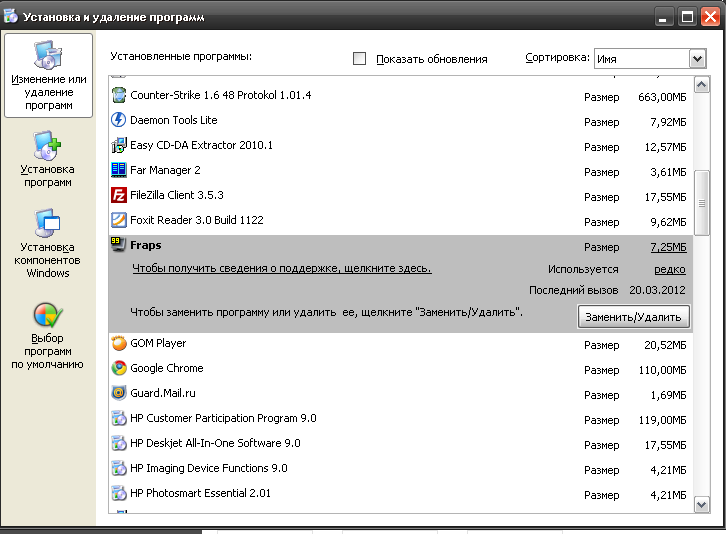
Task: Open the Fraps support information link
Action: (282, 268)
